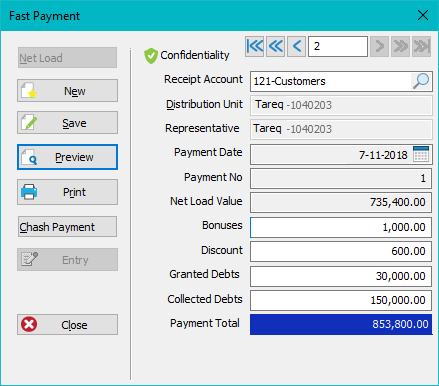Click the Bonuses label

[x=222, y=225]
